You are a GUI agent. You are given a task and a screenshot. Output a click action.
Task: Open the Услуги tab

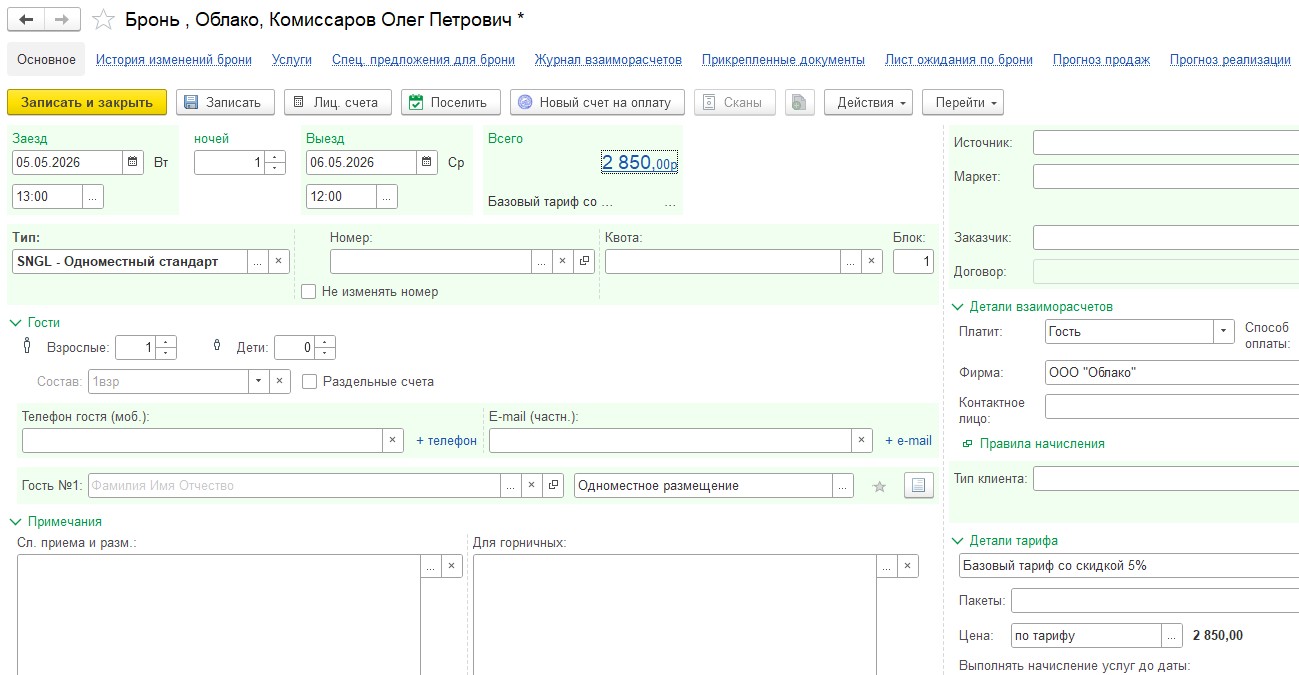pos(292,59)
